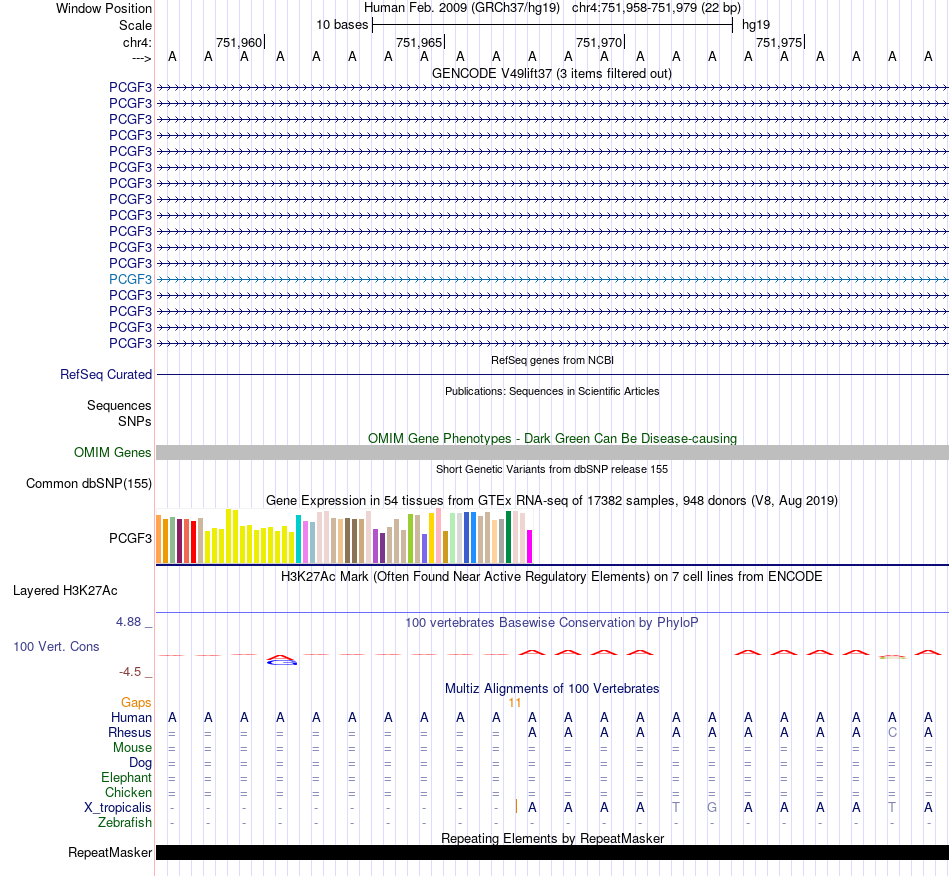
Task: Click the G base in X_tropicalis row
Action: [x=712, y=808]
